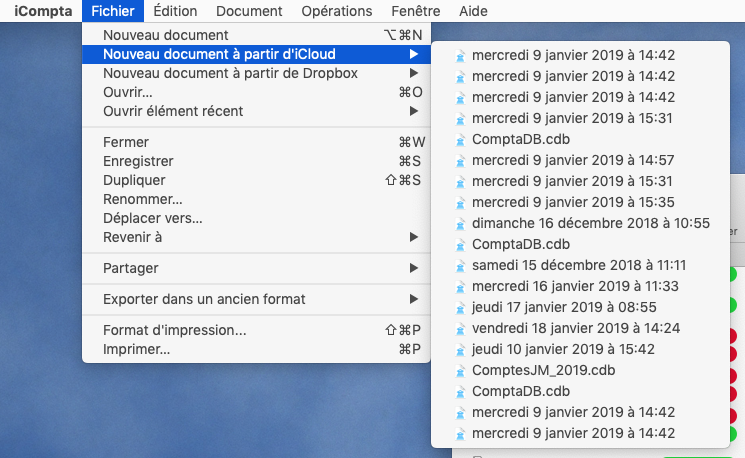Choose Déplacer vers… menu item
This screenshot has width=745, height=458.
click(x=256, y=218)
